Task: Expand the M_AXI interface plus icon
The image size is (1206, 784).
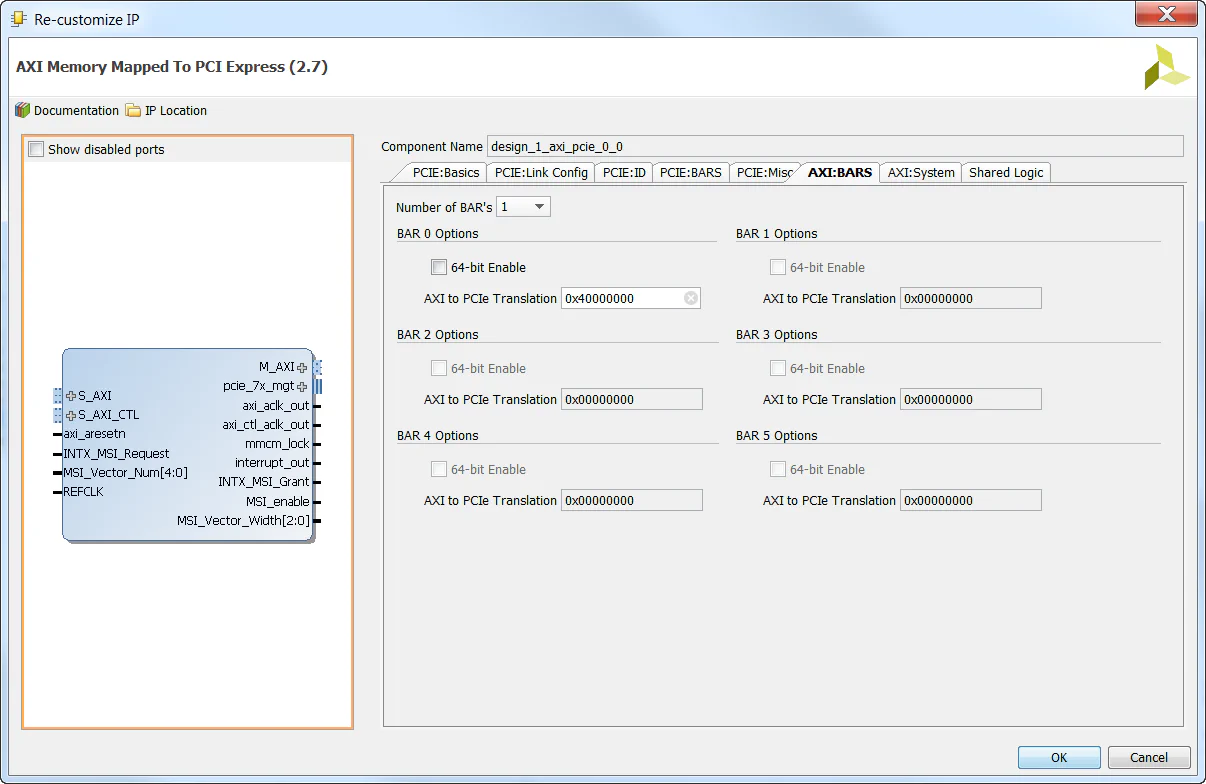Action: pyautogui.click(x=302, y=367)
